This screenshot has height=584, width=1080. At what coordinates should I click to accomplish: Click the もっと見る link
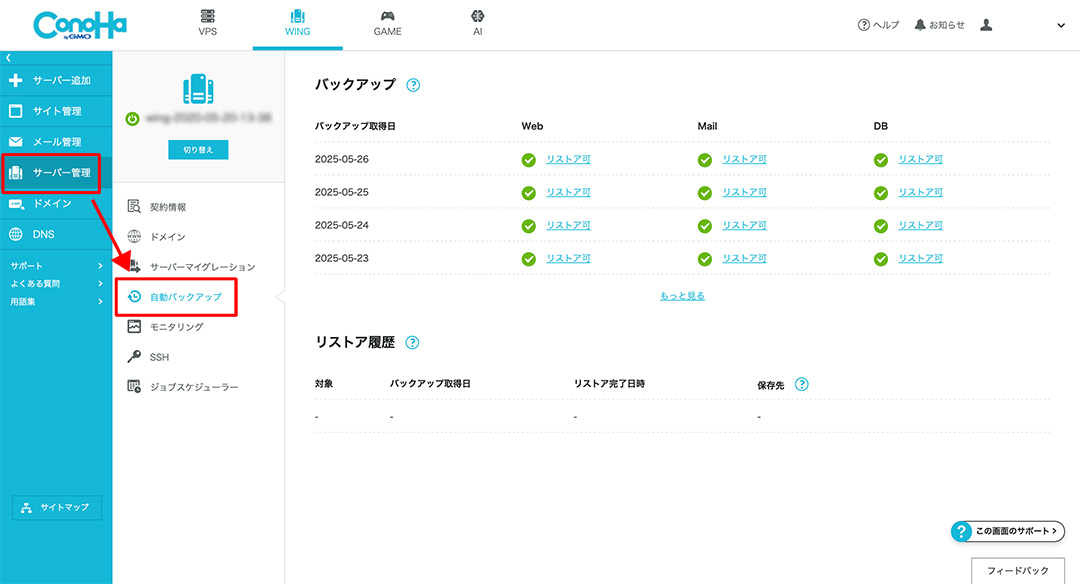(683, 295)
